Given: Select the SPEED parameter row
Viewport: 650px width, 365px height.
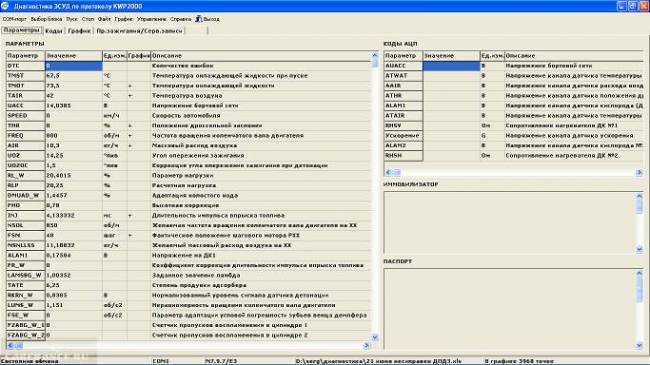Looking at the screenshot, I should pyautogui.click(x=189, y=116).
